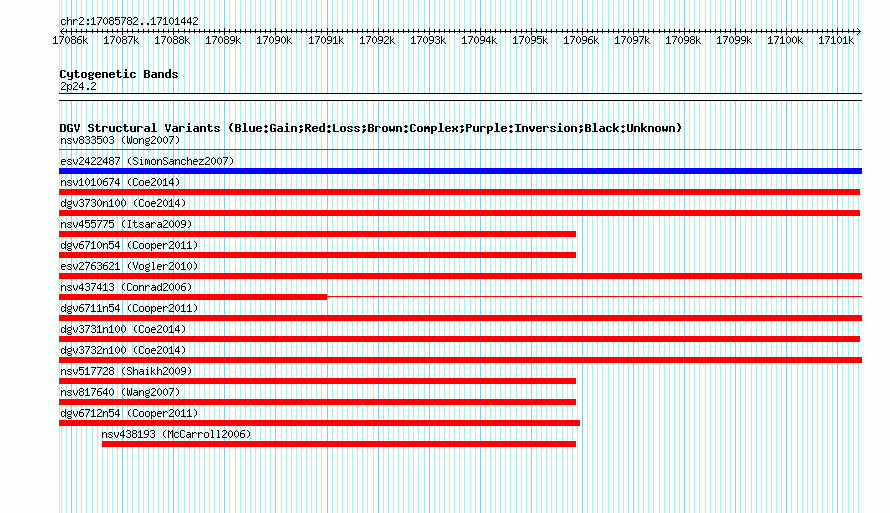890x513 pixels.
Task: Open variant label dgv3732n100 (Coe2014)
Action: 123,350
